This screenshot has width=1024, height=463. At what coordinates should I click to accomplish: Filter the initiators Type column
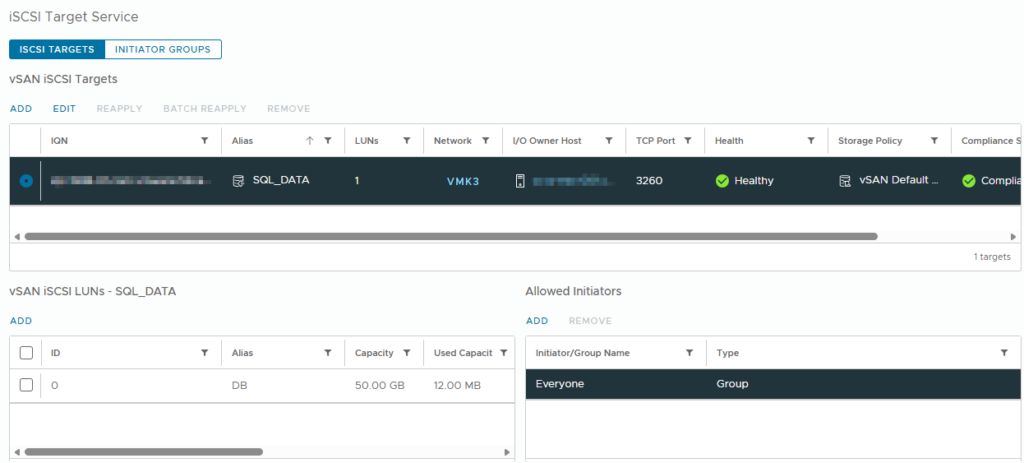1004,353
